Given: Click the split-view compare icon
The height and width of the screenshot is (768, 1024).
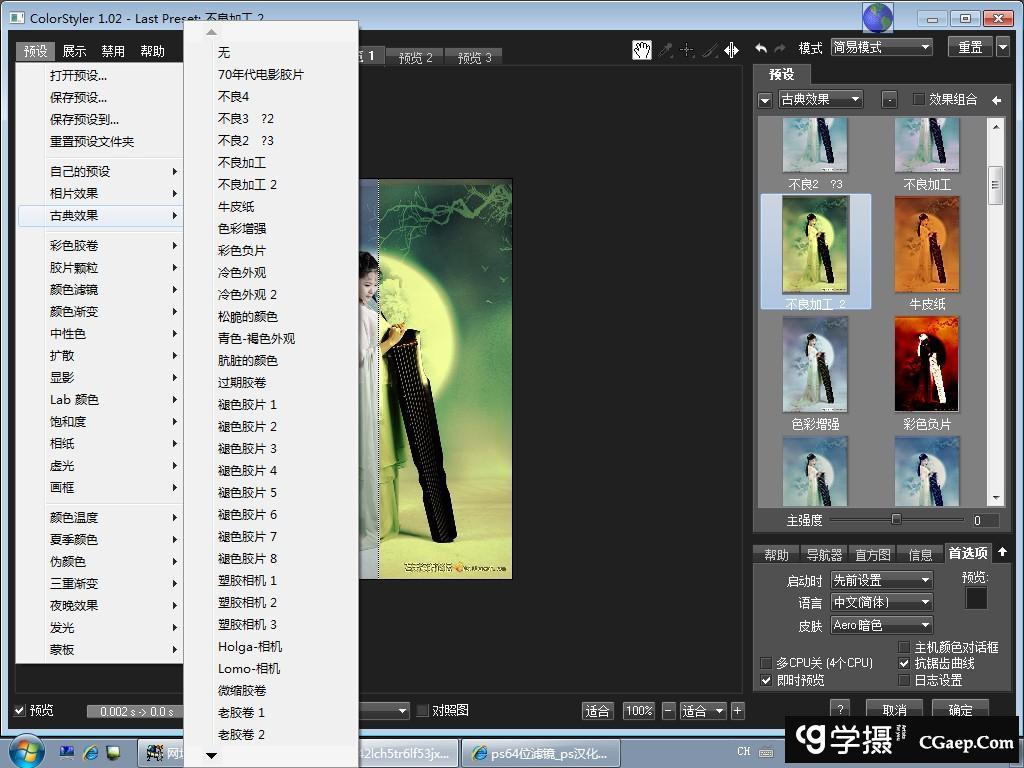Looking at the screenshot, I should click(x=731, y=48).
